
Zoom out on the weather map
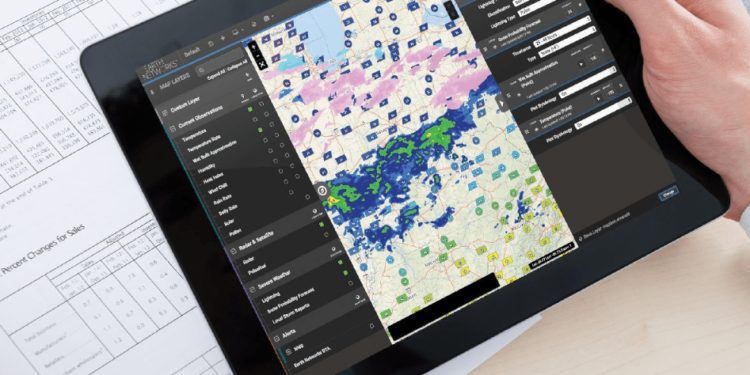pyautogui.click(x=258, y=55)
